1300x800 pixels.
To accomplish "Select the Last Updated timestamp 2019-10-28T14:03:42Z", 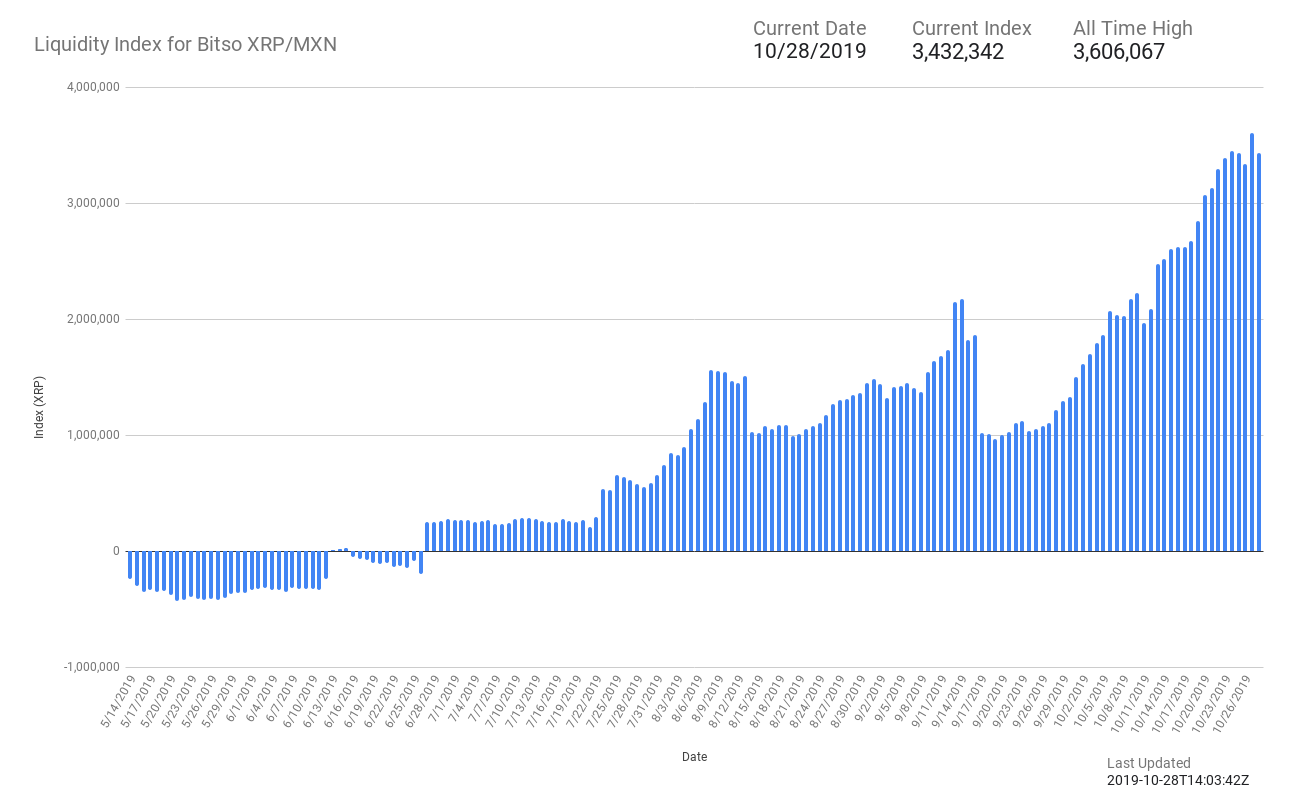I will point(1178,780).
